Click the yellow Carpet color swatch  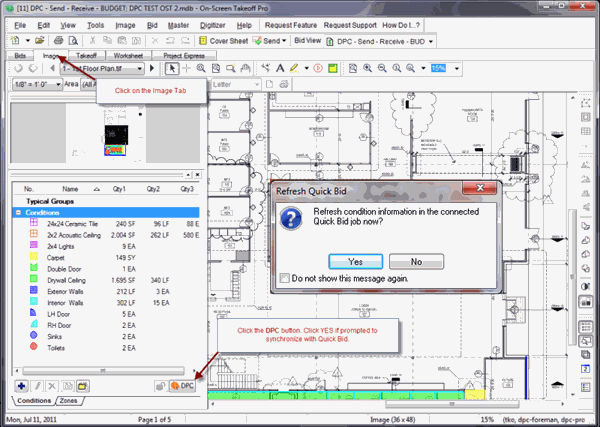[x=34, y=256]
